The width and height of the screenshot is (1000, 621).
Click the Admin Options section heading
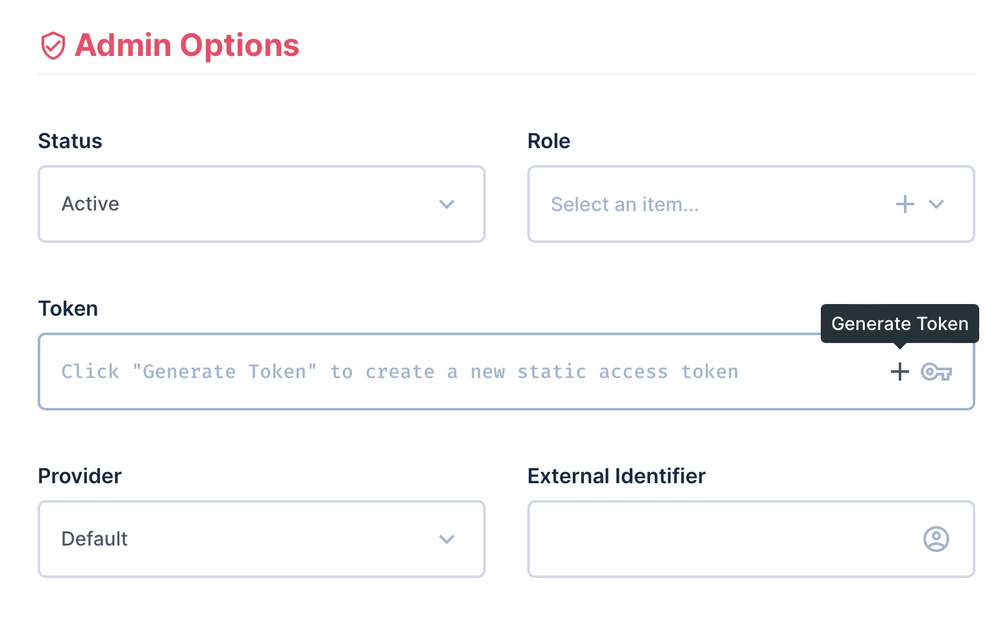pos(187,46)
